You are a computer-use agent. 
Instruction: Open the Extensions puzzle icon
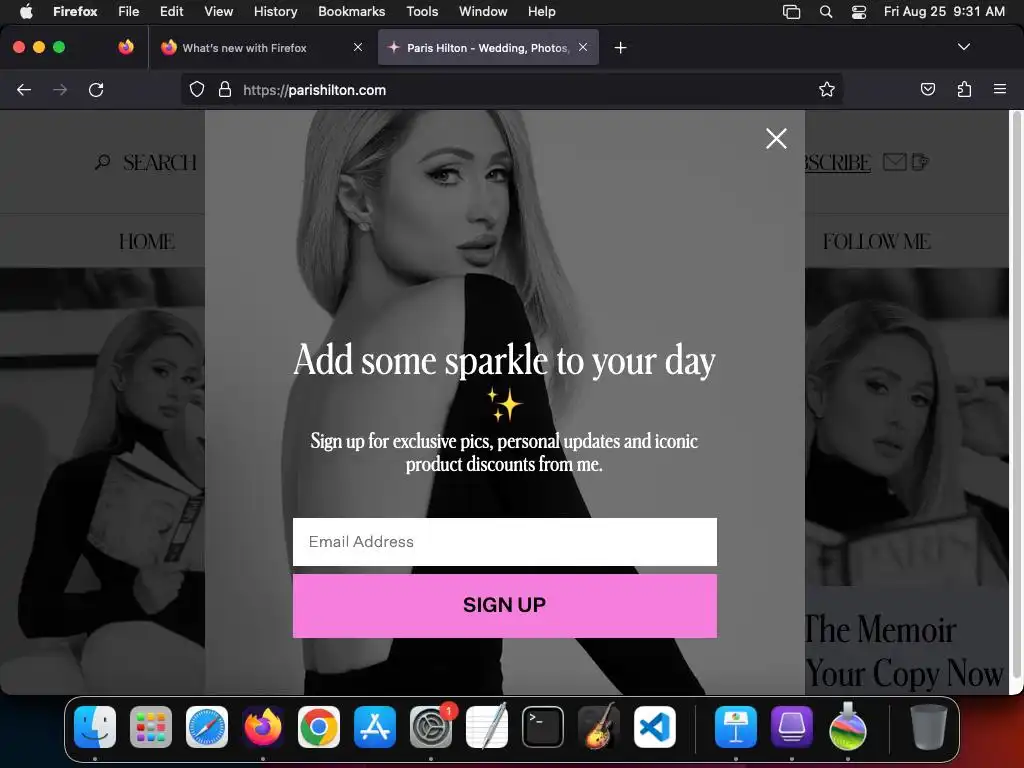964,89
